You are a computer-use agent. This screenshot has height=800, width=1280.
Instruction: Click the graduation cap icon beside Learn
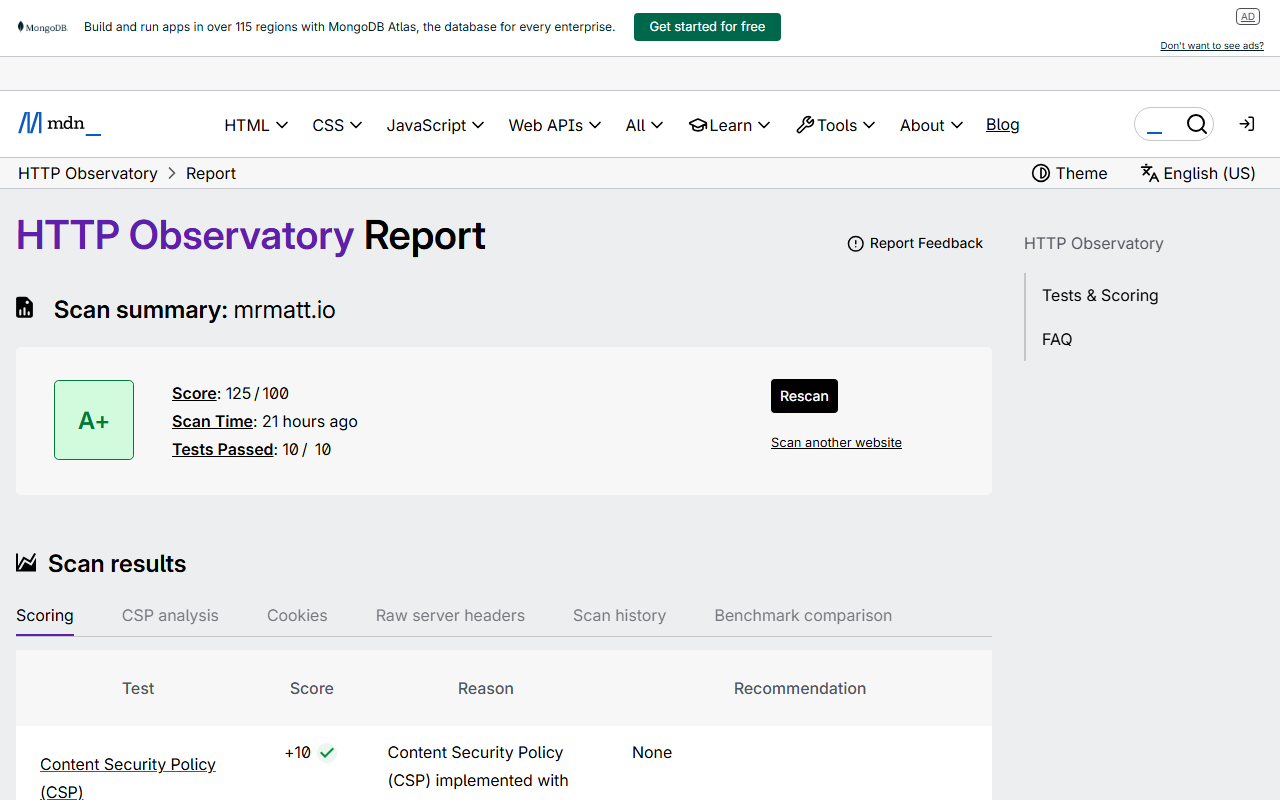[x=697, y=124]
